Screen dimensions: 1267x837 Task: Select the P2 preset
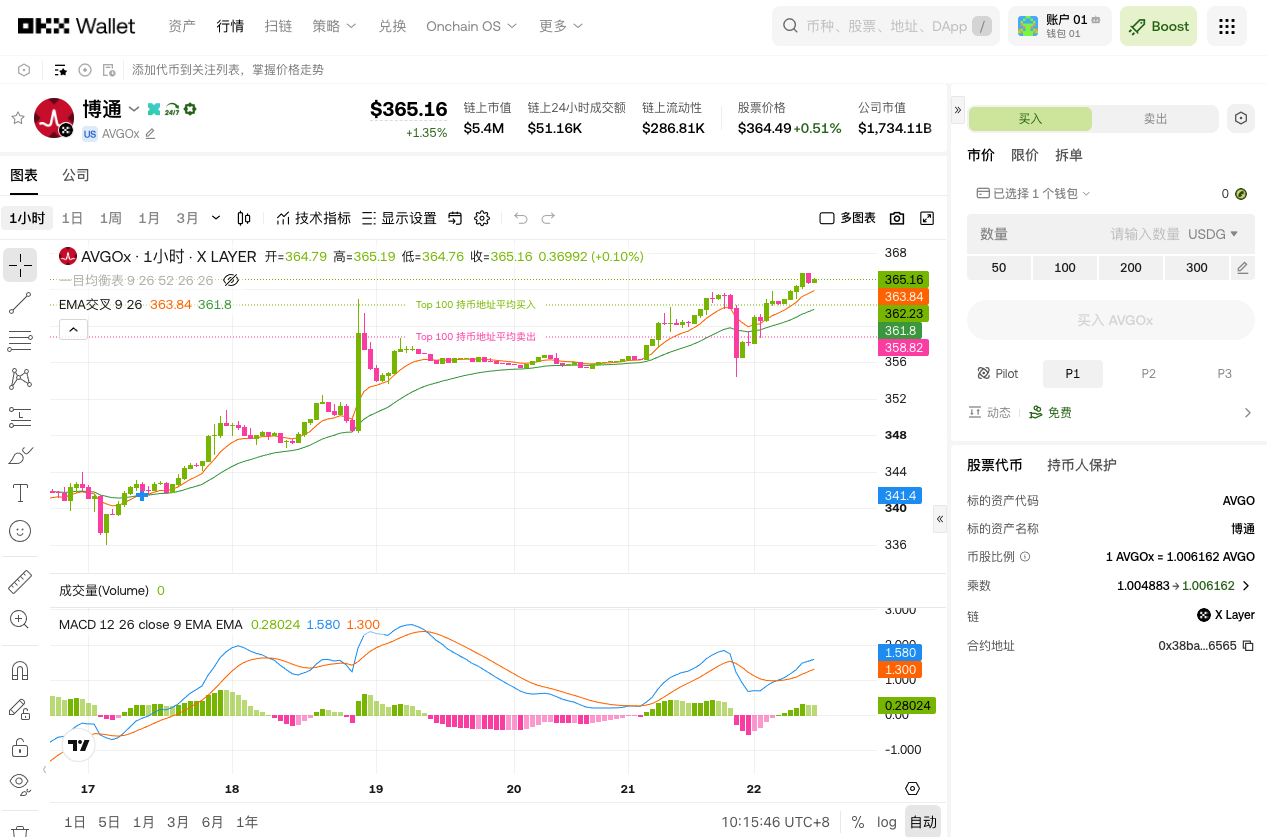point(1148,373)
